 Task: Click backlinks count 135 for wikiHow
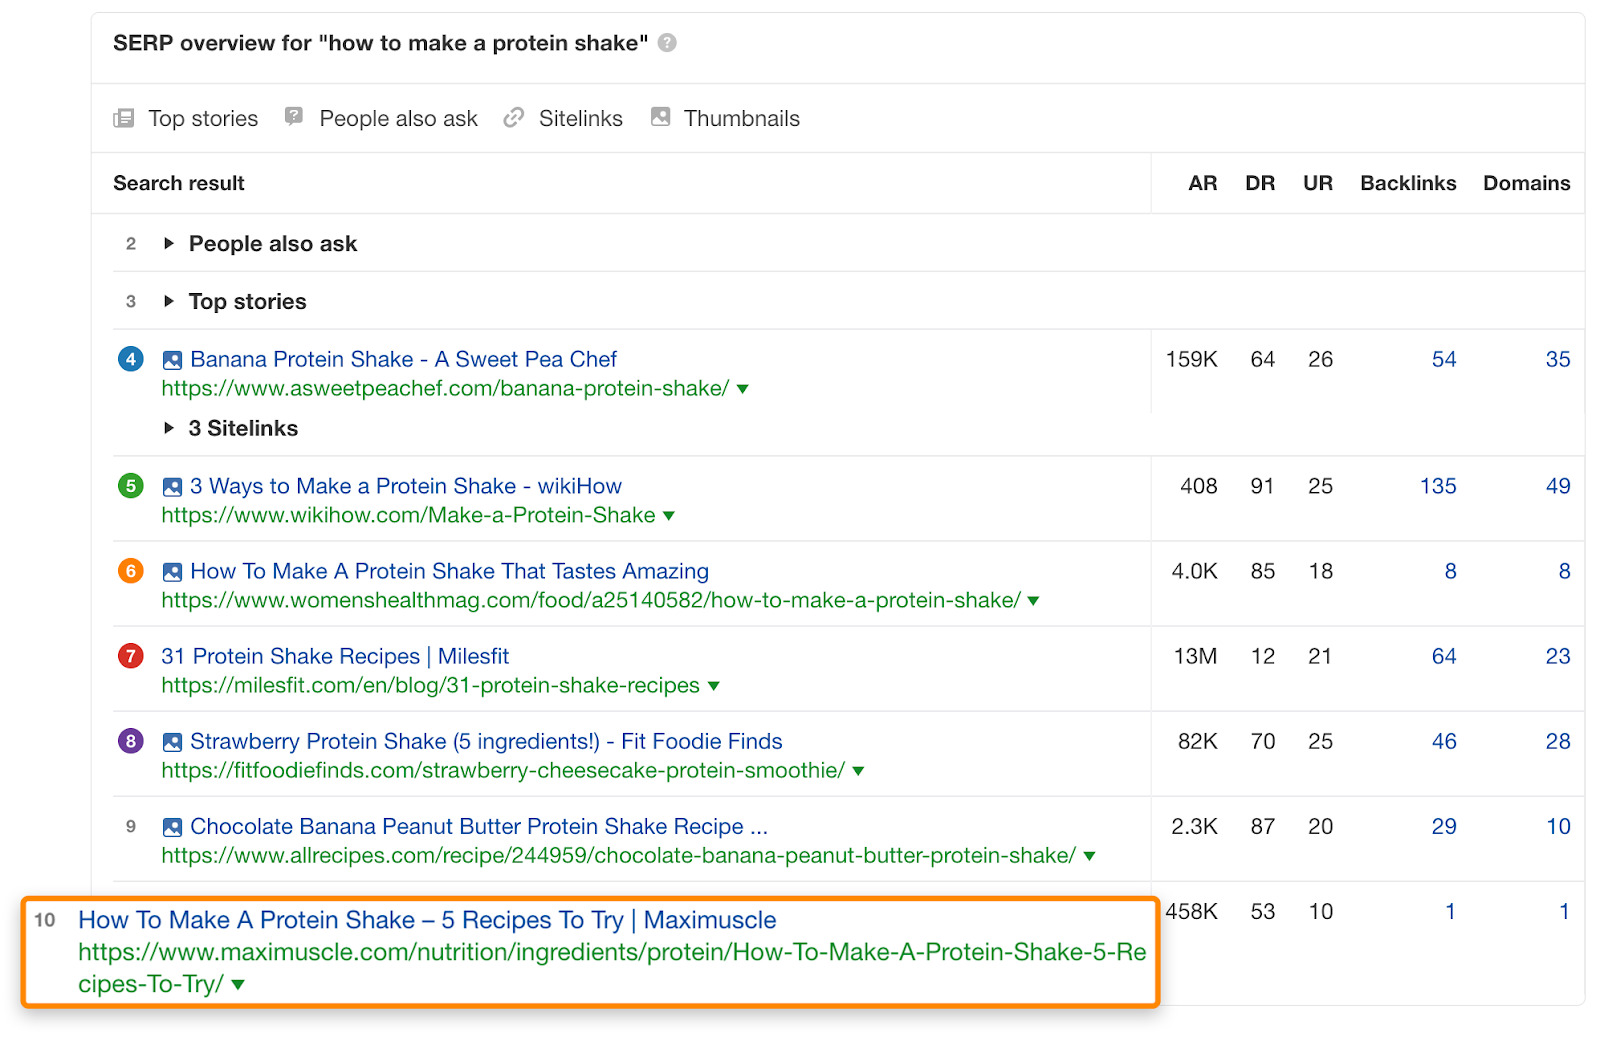(1438, 486)
